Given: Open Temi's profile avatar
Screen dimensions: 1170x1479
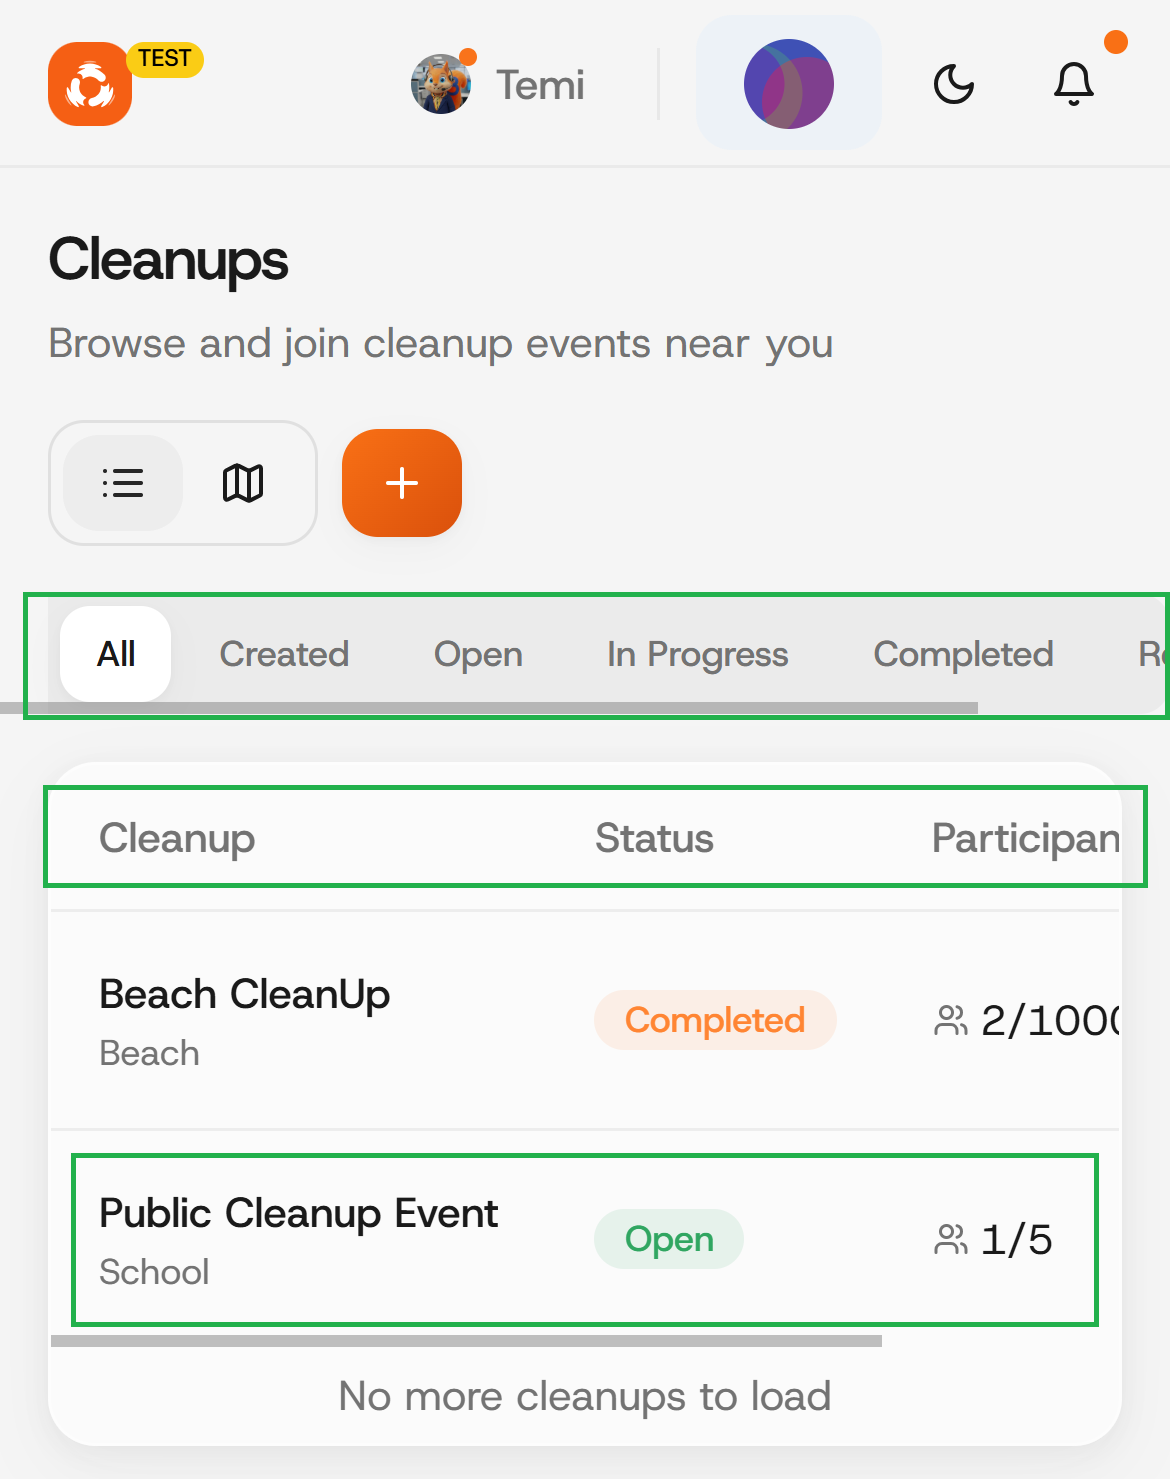Looking at the screenshot, I should click(x=441, y=84).
